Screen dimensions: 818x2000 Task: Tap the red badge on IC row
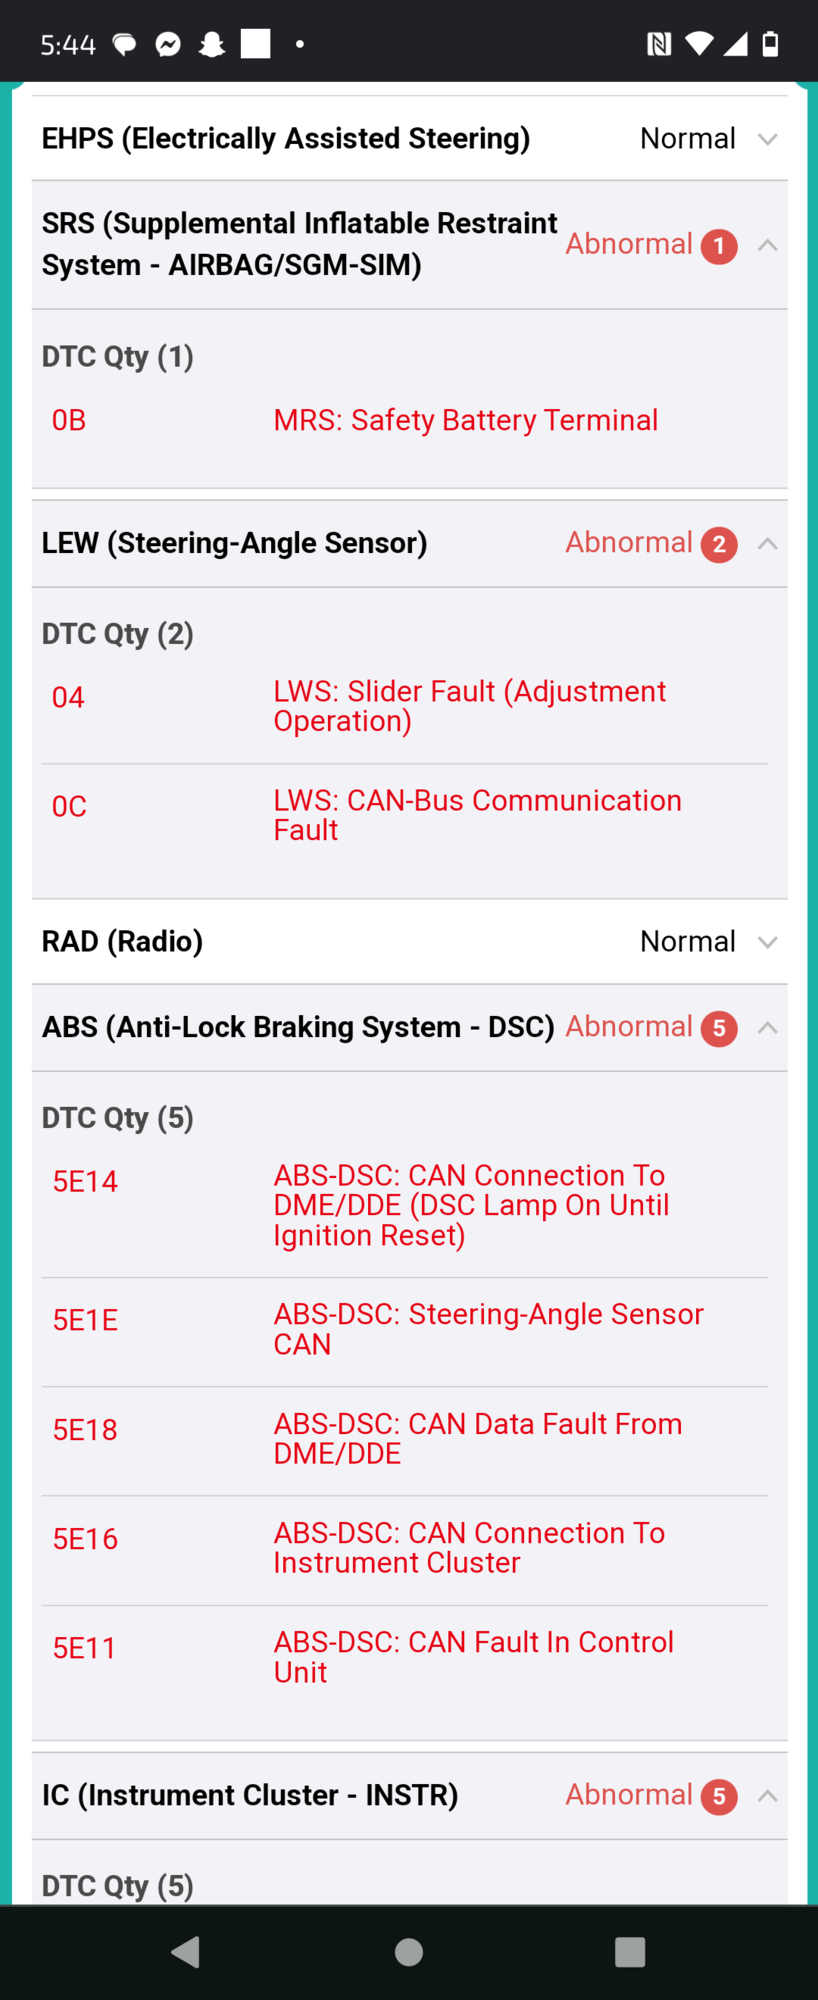point(718,1796)
